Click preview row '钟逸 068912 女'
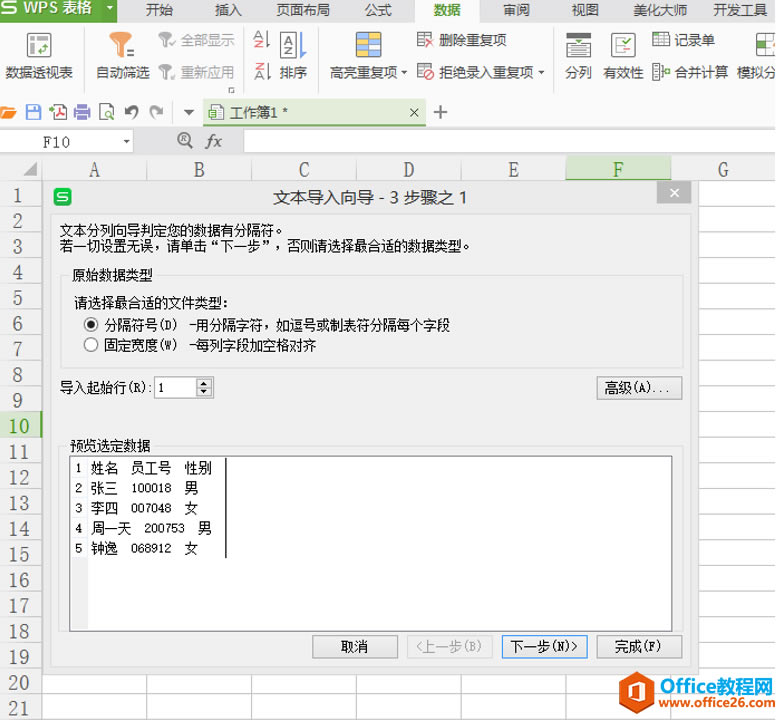The width and height of the screenshot is (782, 720). (x=144, y=548)
